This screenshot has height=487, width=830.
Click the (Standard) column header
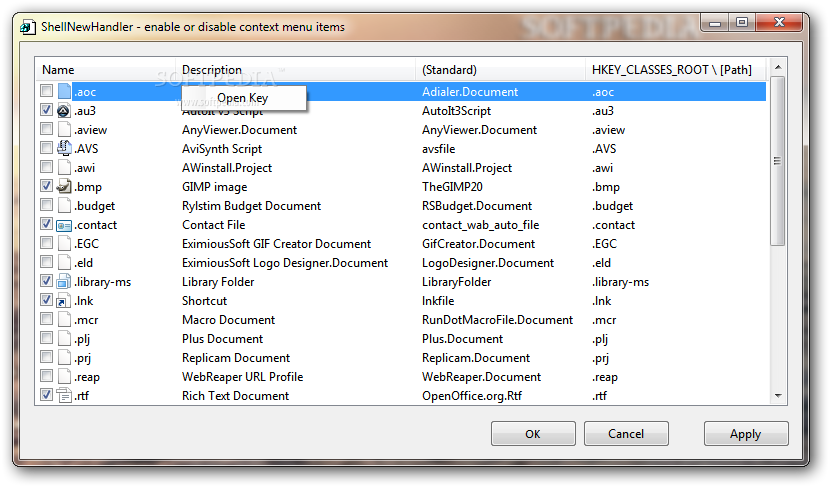tap(500, 70)
